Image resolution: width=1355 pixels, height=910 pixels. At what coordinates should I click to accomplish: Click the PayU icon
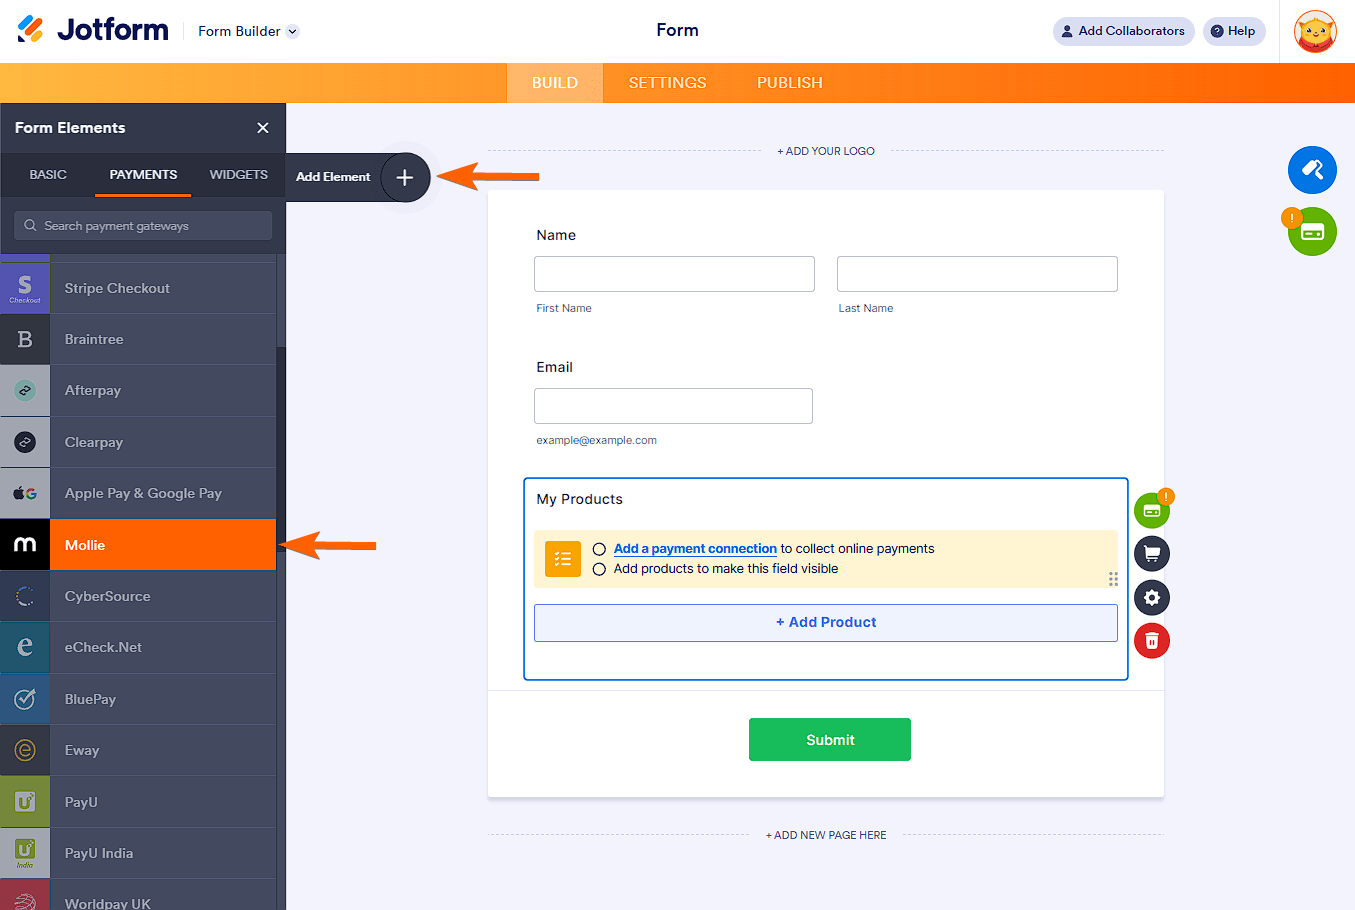25,802
